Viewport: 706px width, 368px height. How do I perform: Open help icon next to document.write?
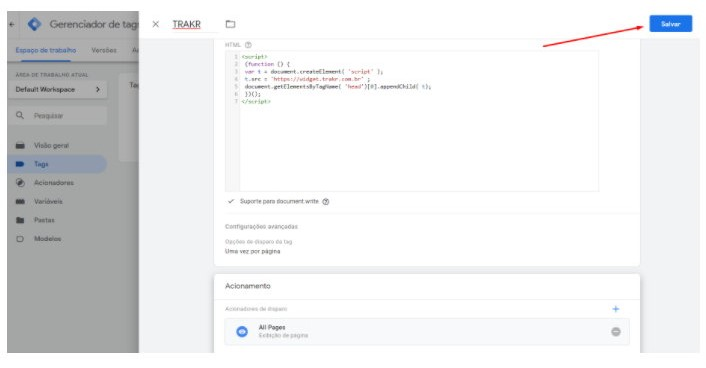coord(326,202)
